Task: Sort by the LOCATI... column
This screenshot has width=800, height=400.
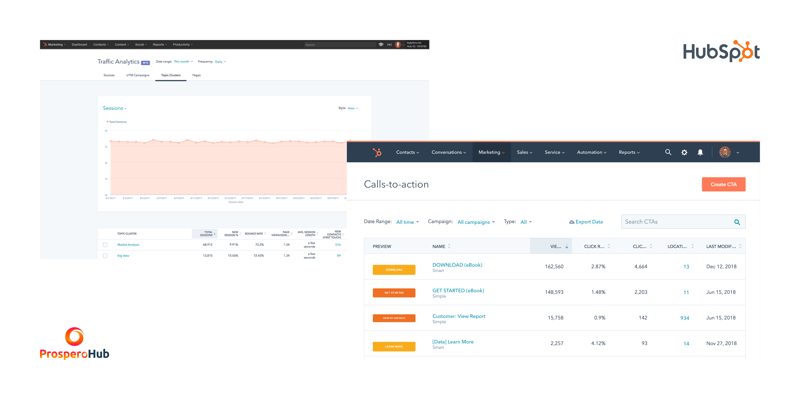Action: 681,246
